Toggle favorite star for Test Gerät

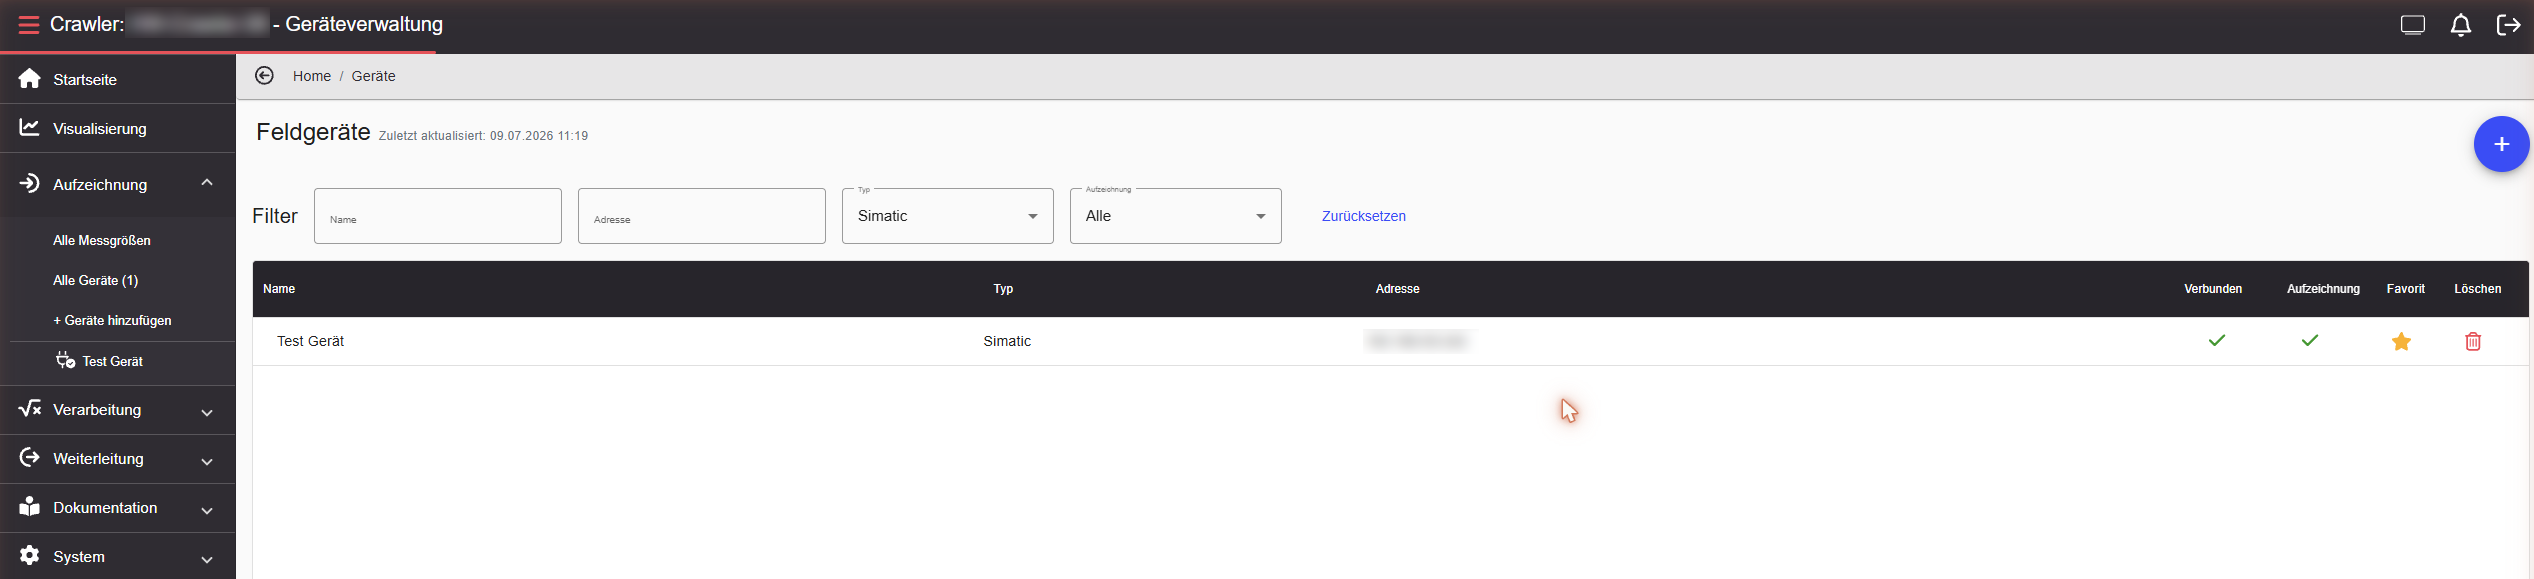[x=2400, y=341]
